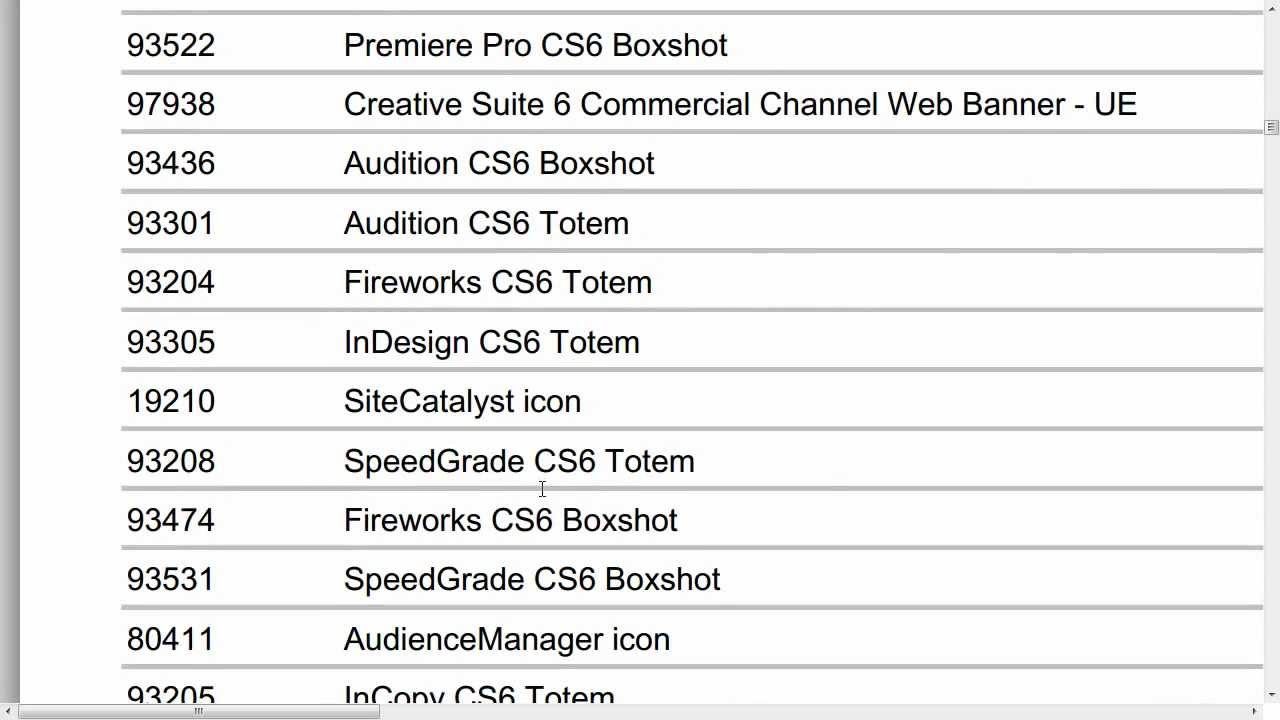
Task: Click the SpeedGrade CS6 Boxshot entry
Action: pos(531,579)
